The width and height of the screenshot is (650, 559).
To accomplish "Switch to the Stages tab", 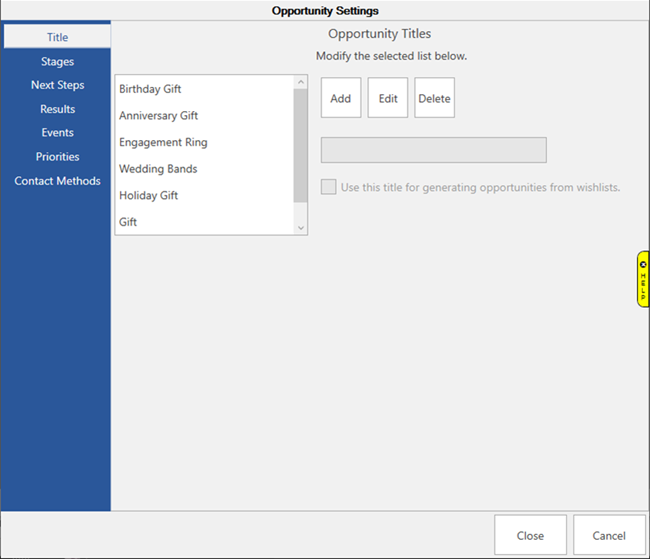I will [x=57, y=62].
